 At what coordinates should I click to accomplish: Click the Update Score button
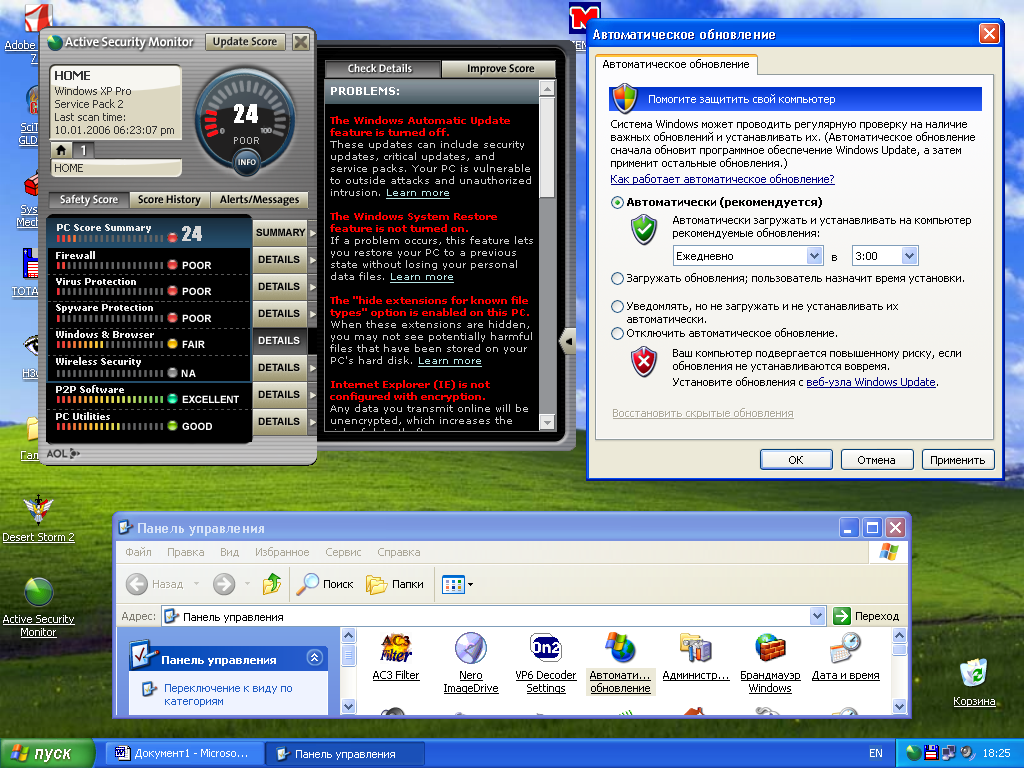[x=245, y=41]
